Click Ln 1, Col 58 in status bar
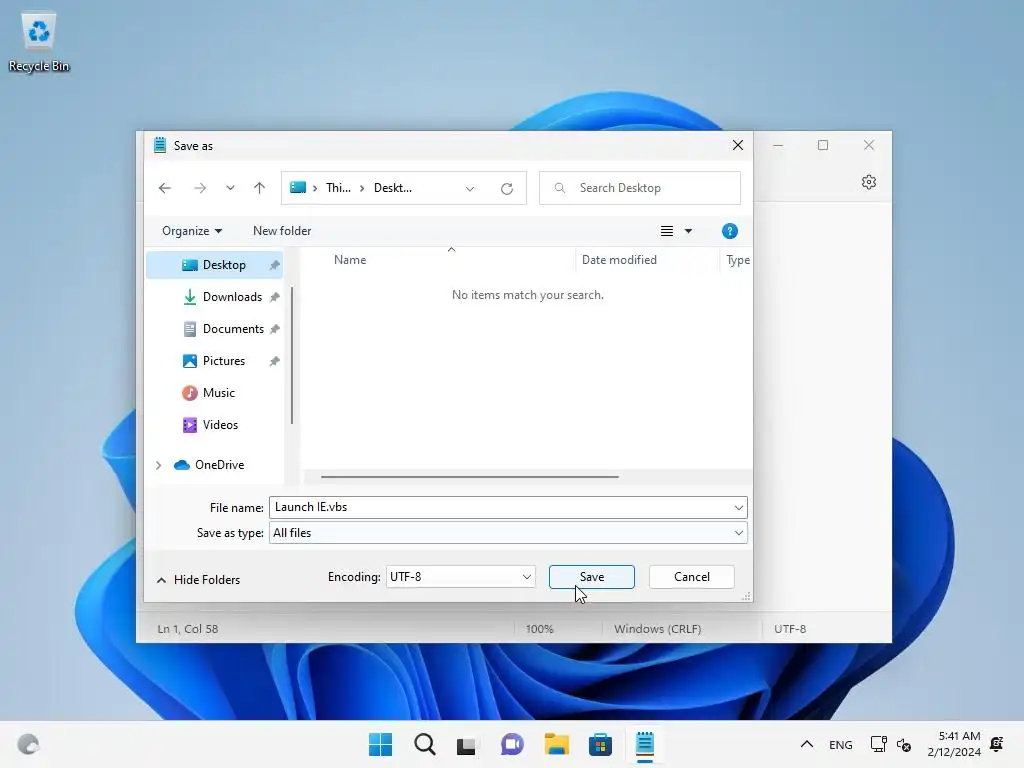Image resolution: width=1024 pixels, height=768 pixels. pos(187,629)
